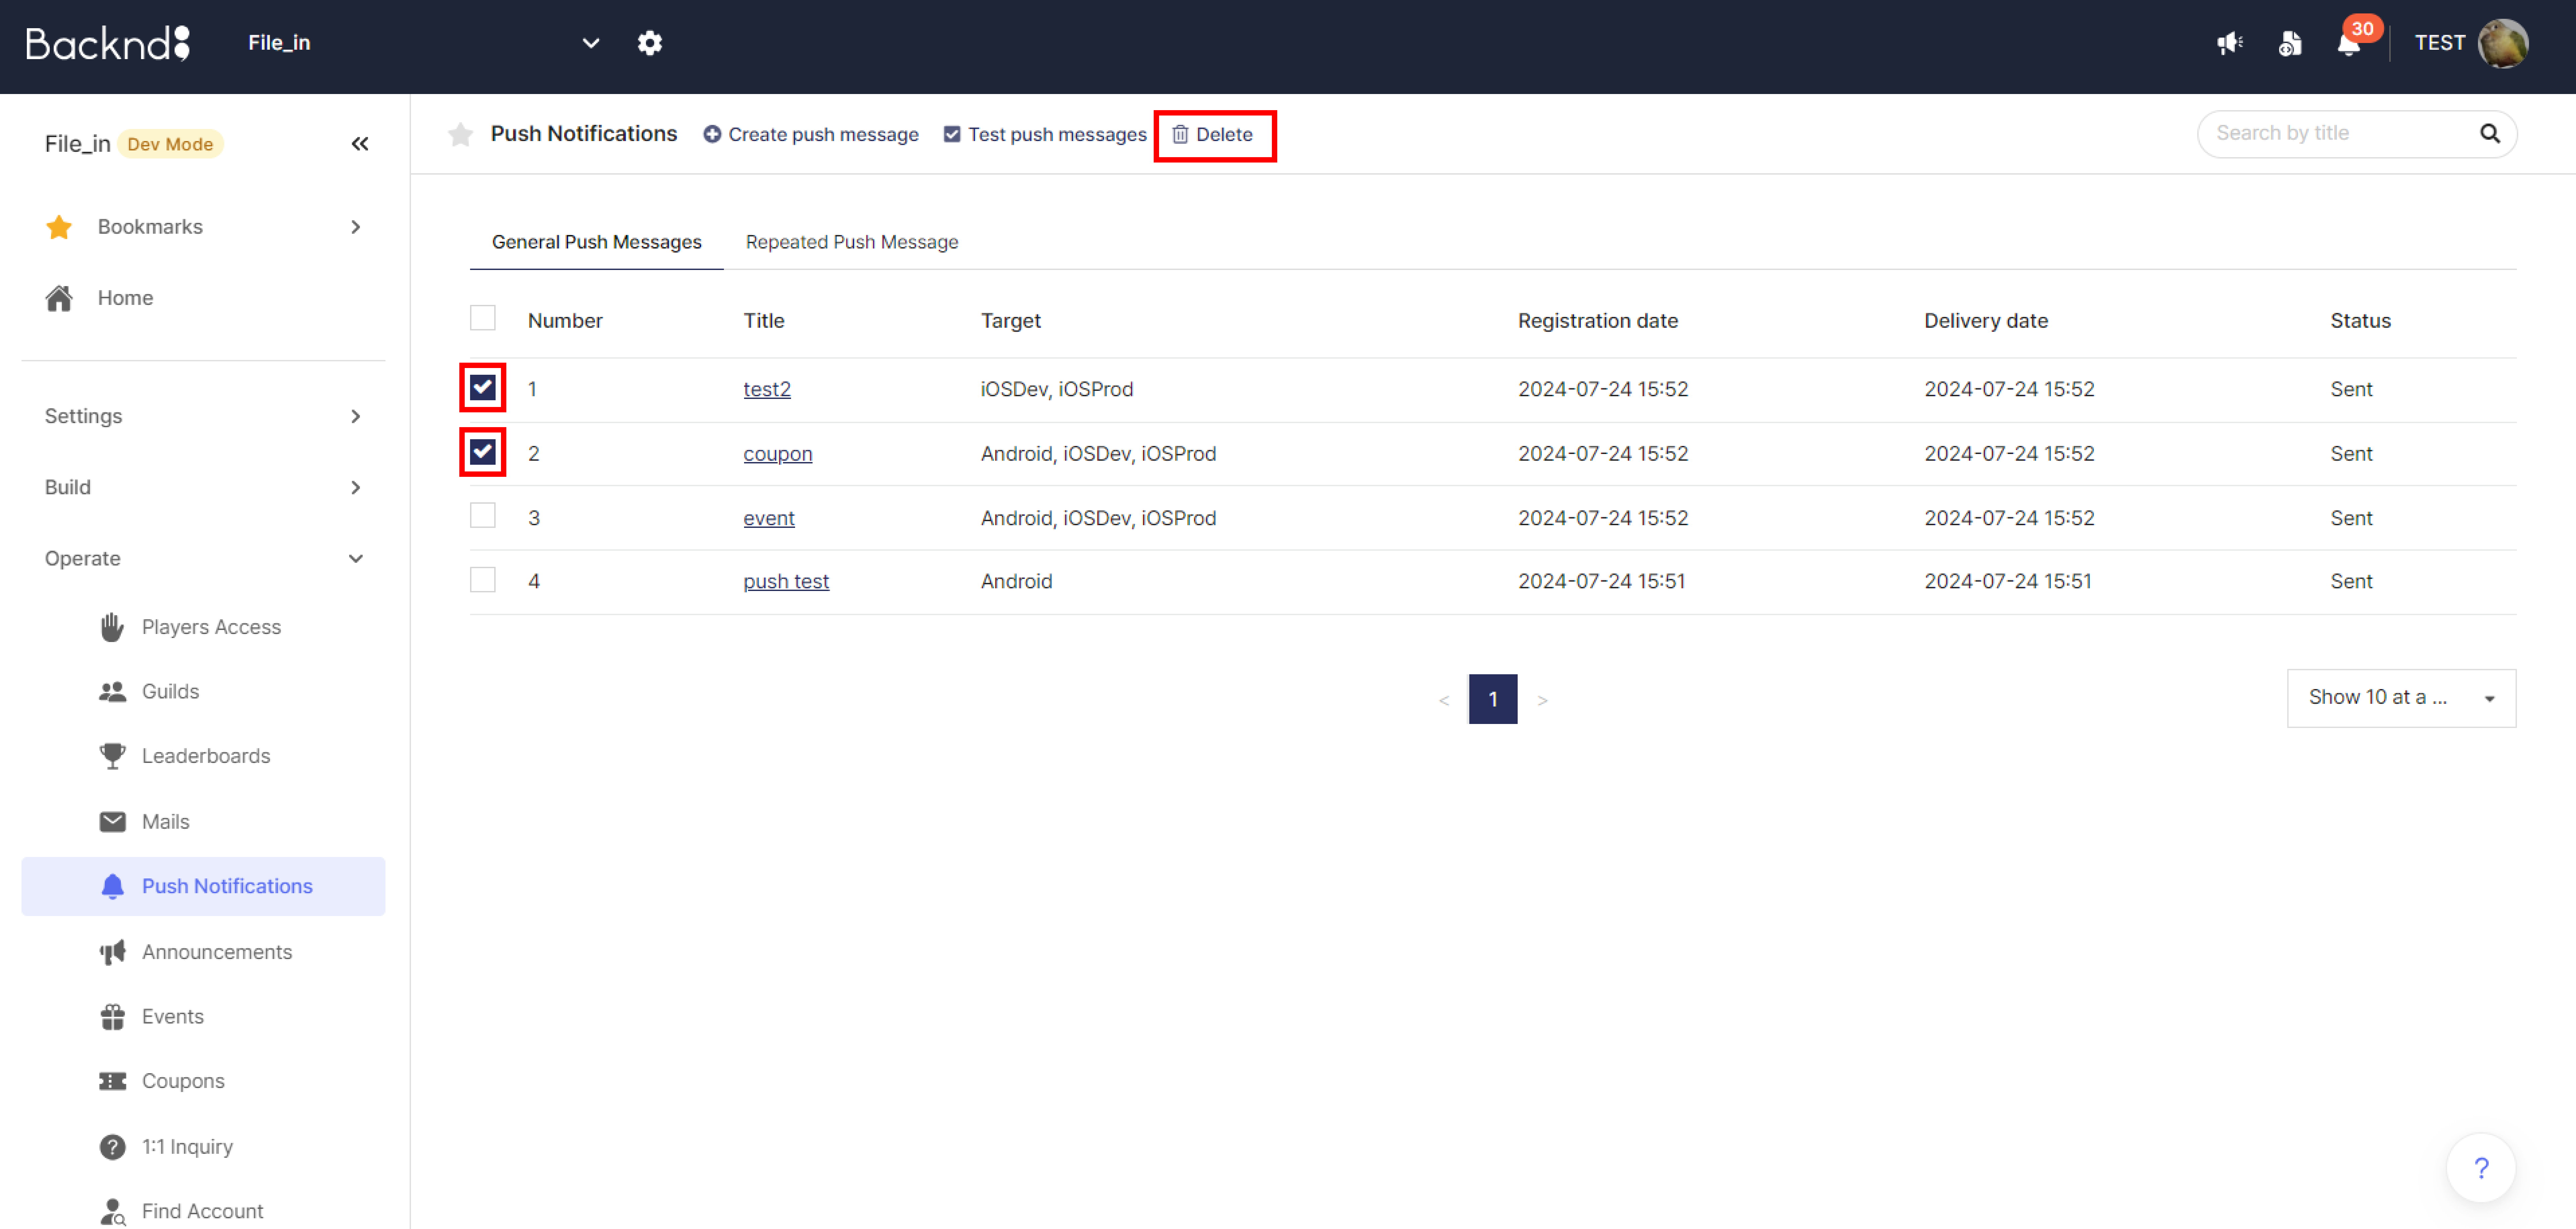Collapse the sidebar with double-chevron icon
Image resolution: width=2576 pixels, height=1229 pixels.
(x=360, y=144)
